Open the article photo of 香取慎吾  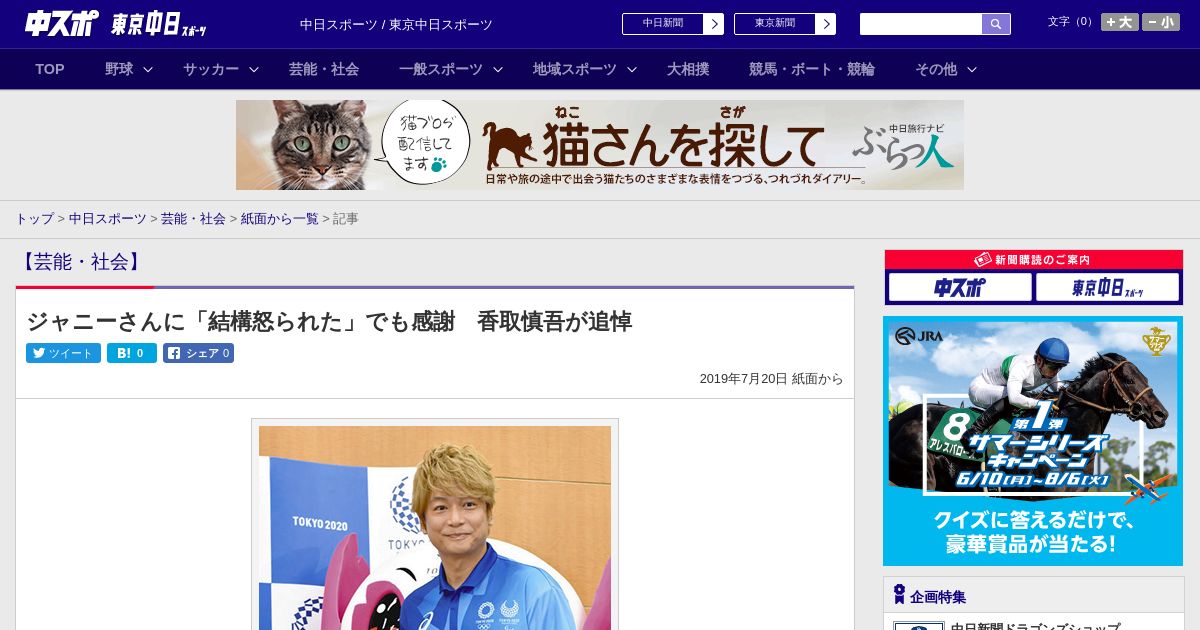[x=435, y=527]
